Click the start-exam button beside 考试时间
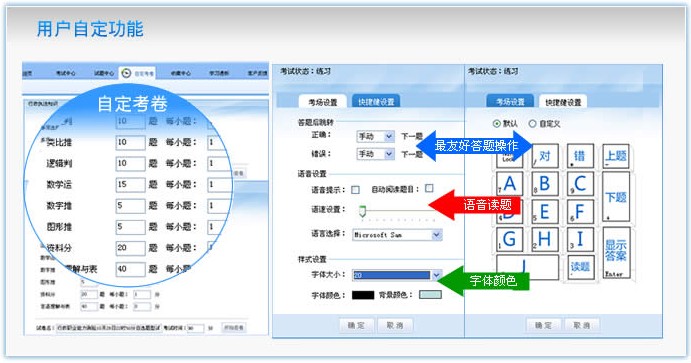Viewport: 691px width, 363px height. [x=234, y=328]
